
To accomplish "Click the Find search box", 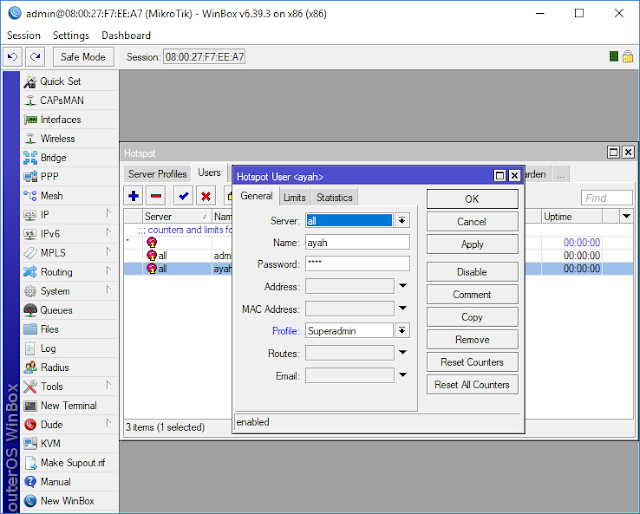I will (607, 198).
